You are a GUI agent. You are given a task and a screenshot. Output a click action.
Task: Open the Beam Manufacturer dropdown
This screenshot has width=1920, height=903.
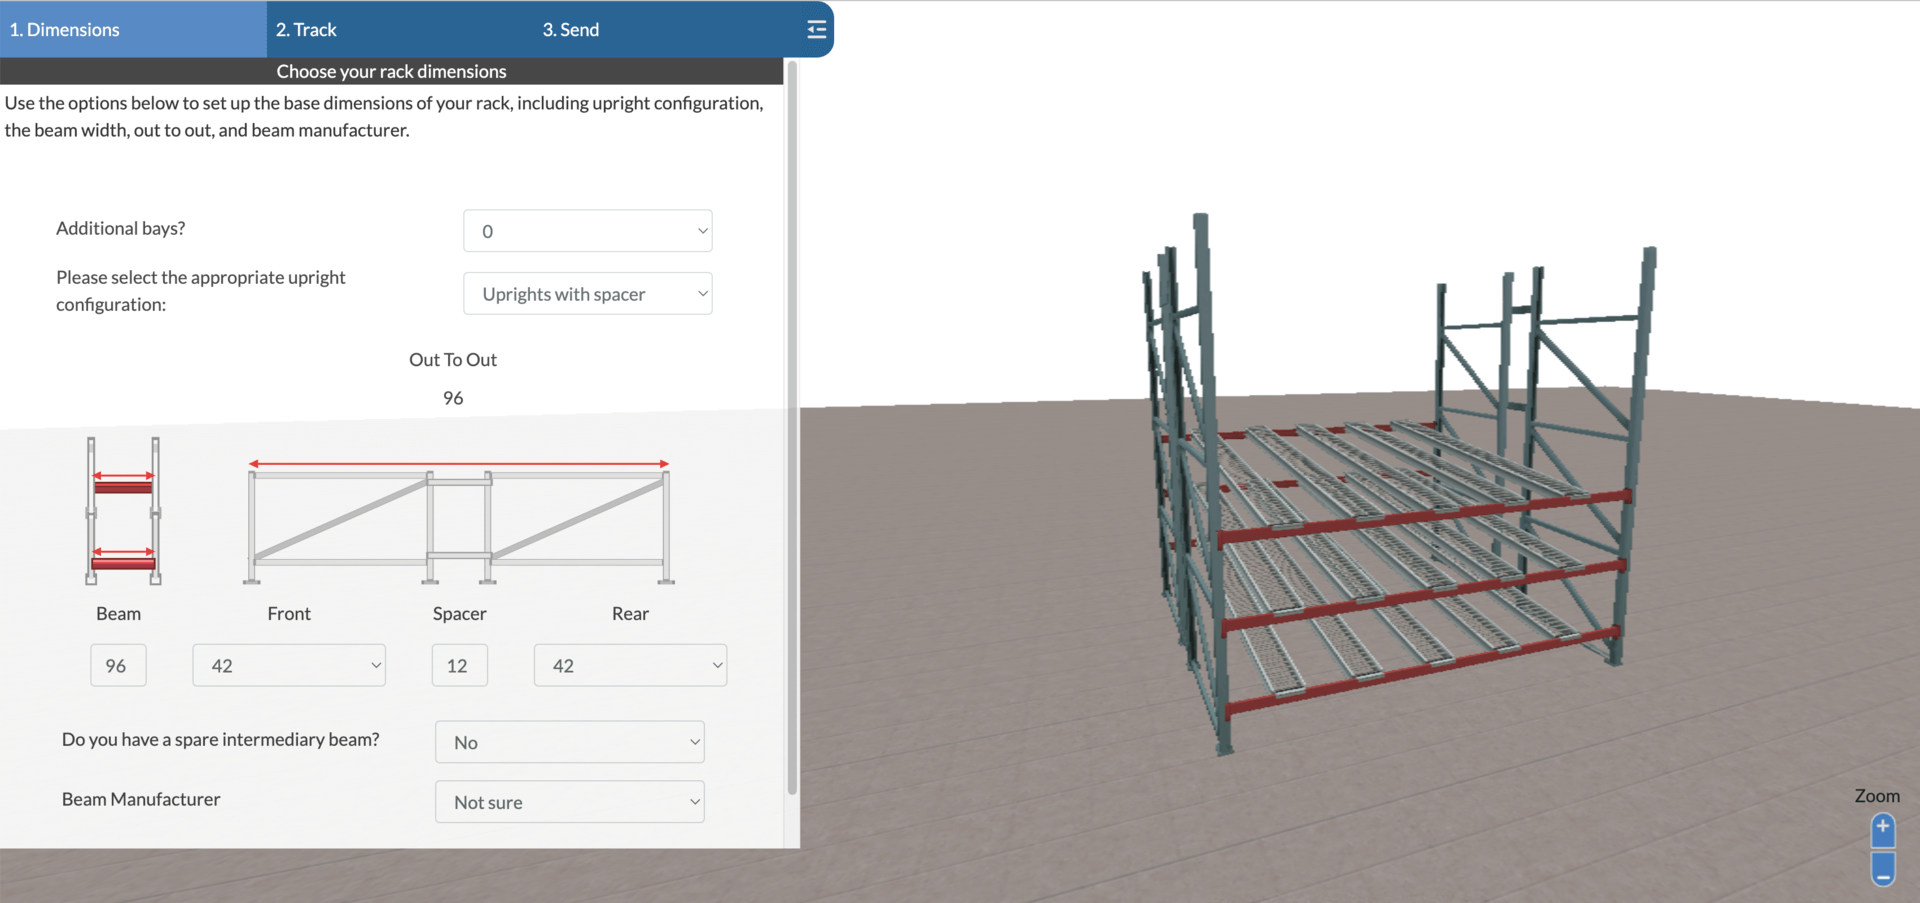(569, 801)
